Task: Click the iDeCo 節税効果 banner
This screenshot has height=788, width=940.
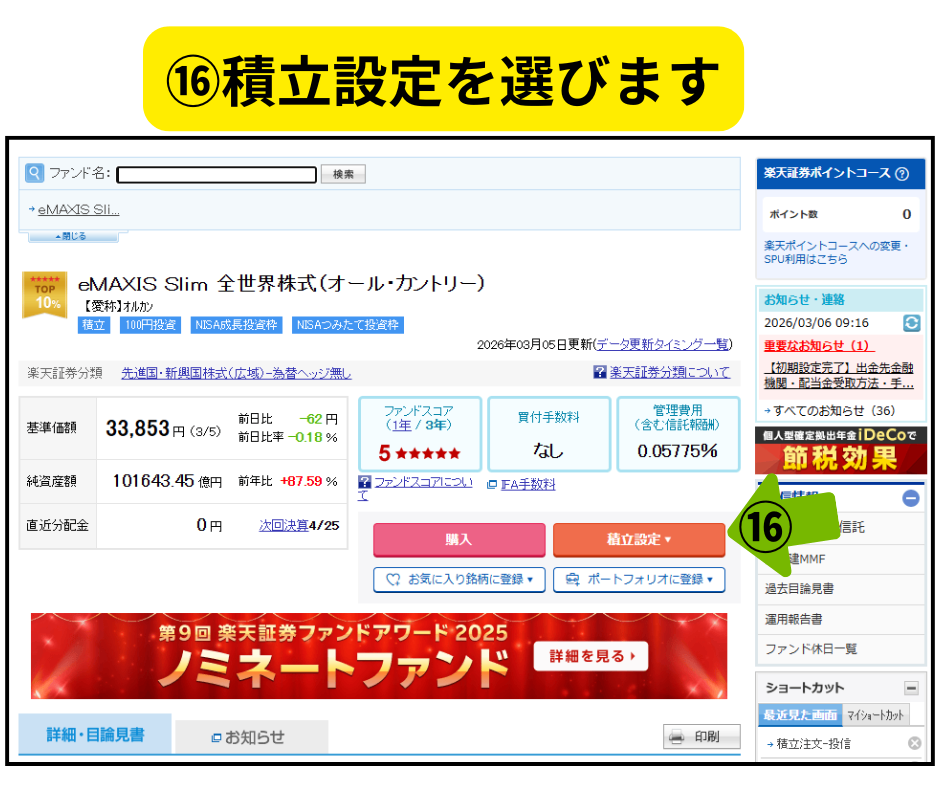Action: tap(841, 450)
